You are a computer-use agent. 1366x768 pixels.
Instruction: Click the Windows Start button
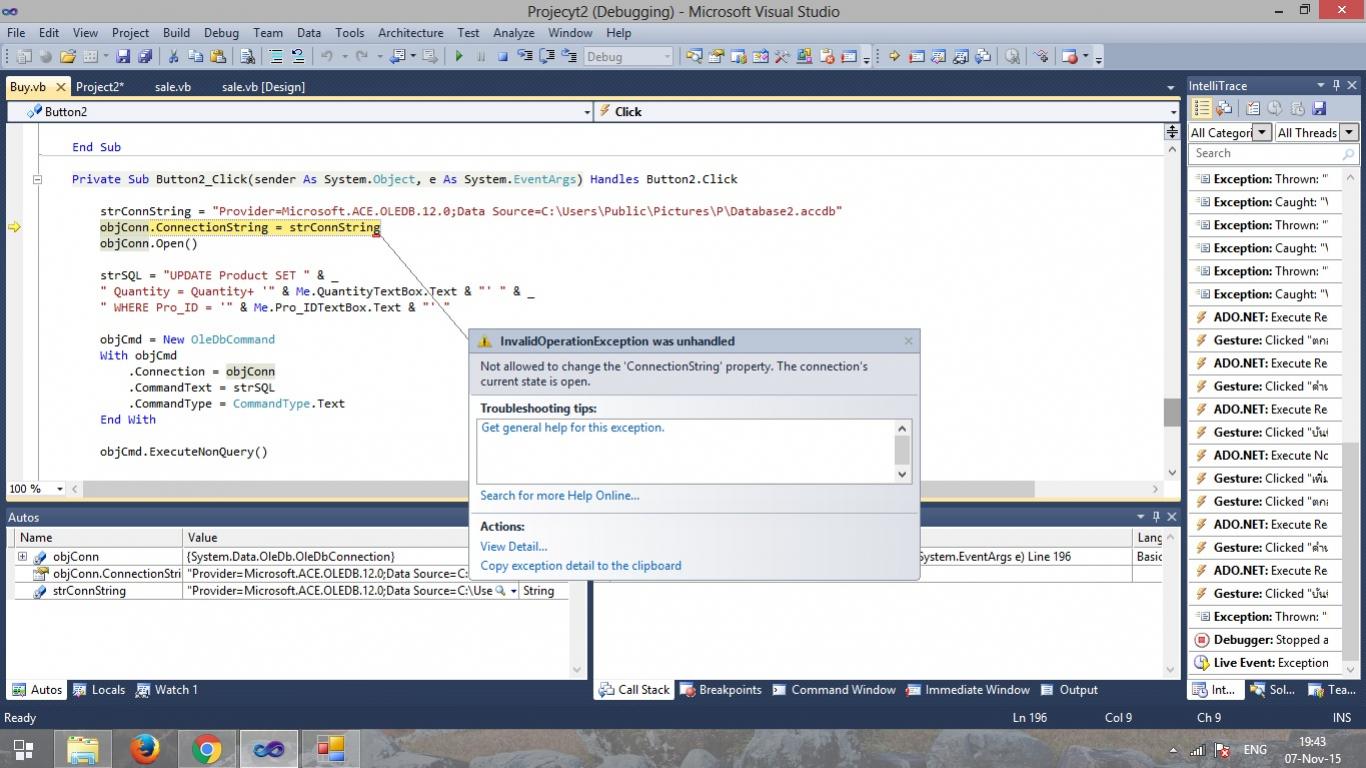23,749
